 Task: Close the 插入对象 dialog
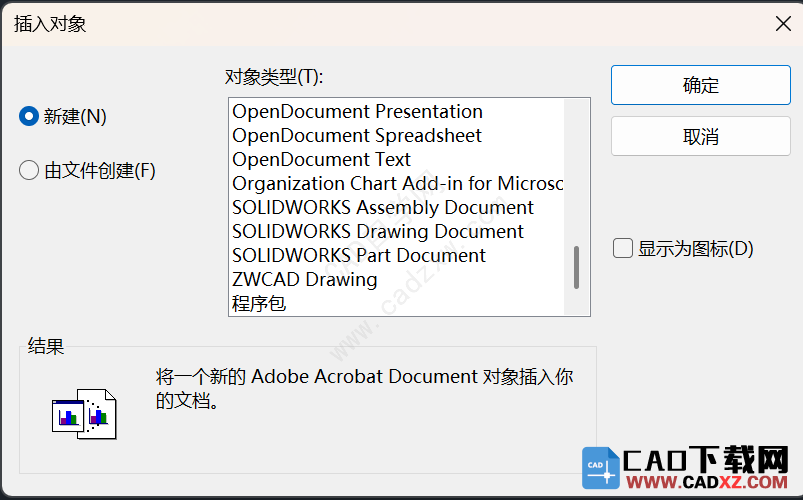(x=783, y=23)
